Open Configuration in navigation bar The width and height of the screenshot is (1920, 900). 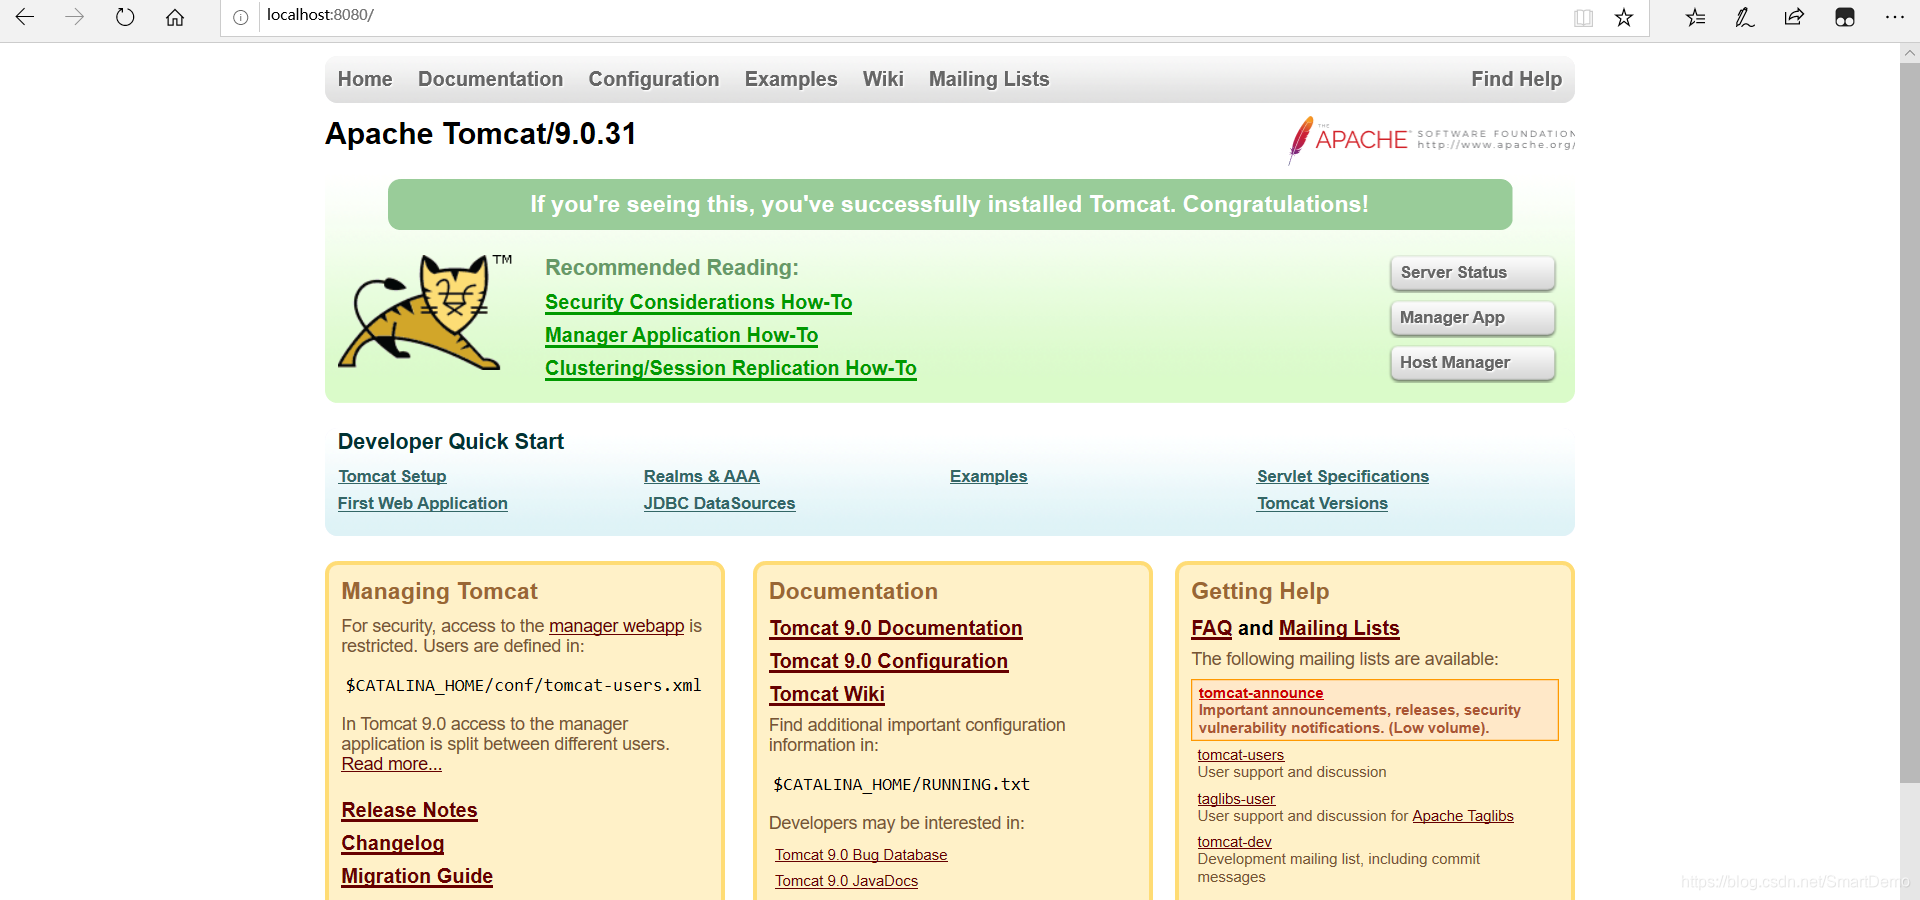pyautogui.click(x=654, y=79)
